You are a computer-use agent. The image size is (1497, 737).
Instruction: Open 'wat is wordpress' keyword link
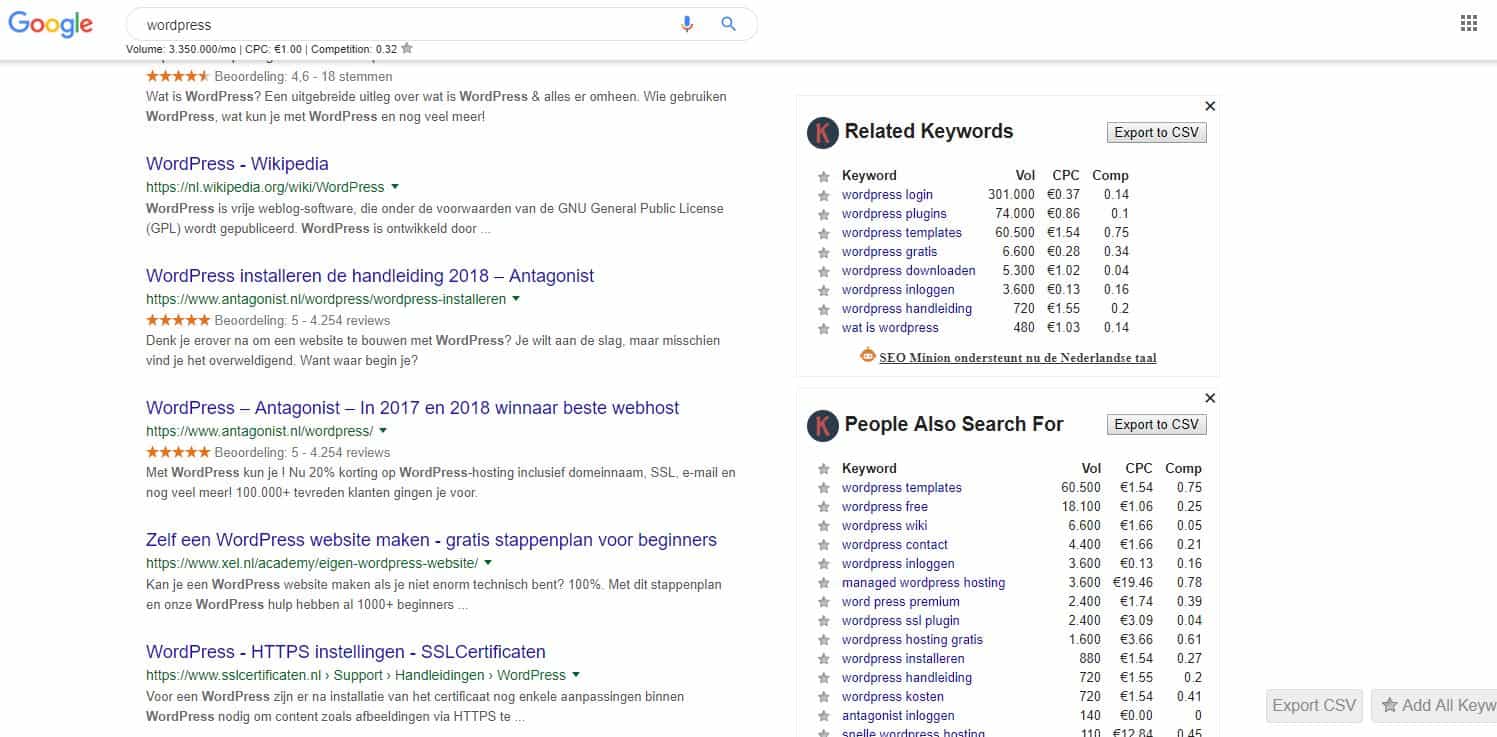click(x=890, y=328)
